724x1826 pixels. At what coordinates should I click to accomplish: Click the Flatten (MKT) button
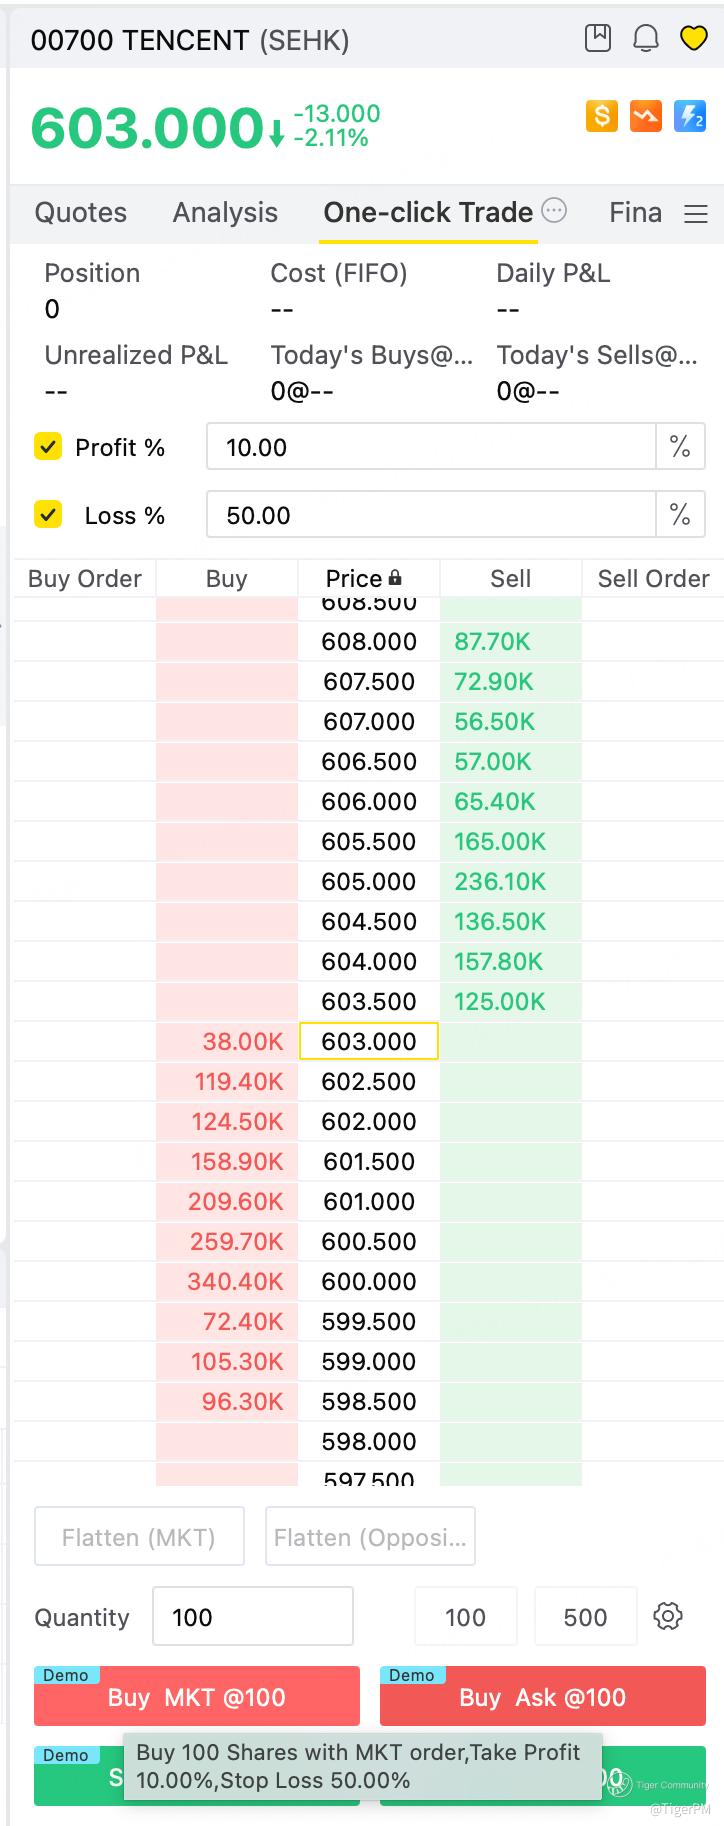tap(139, 1536)
